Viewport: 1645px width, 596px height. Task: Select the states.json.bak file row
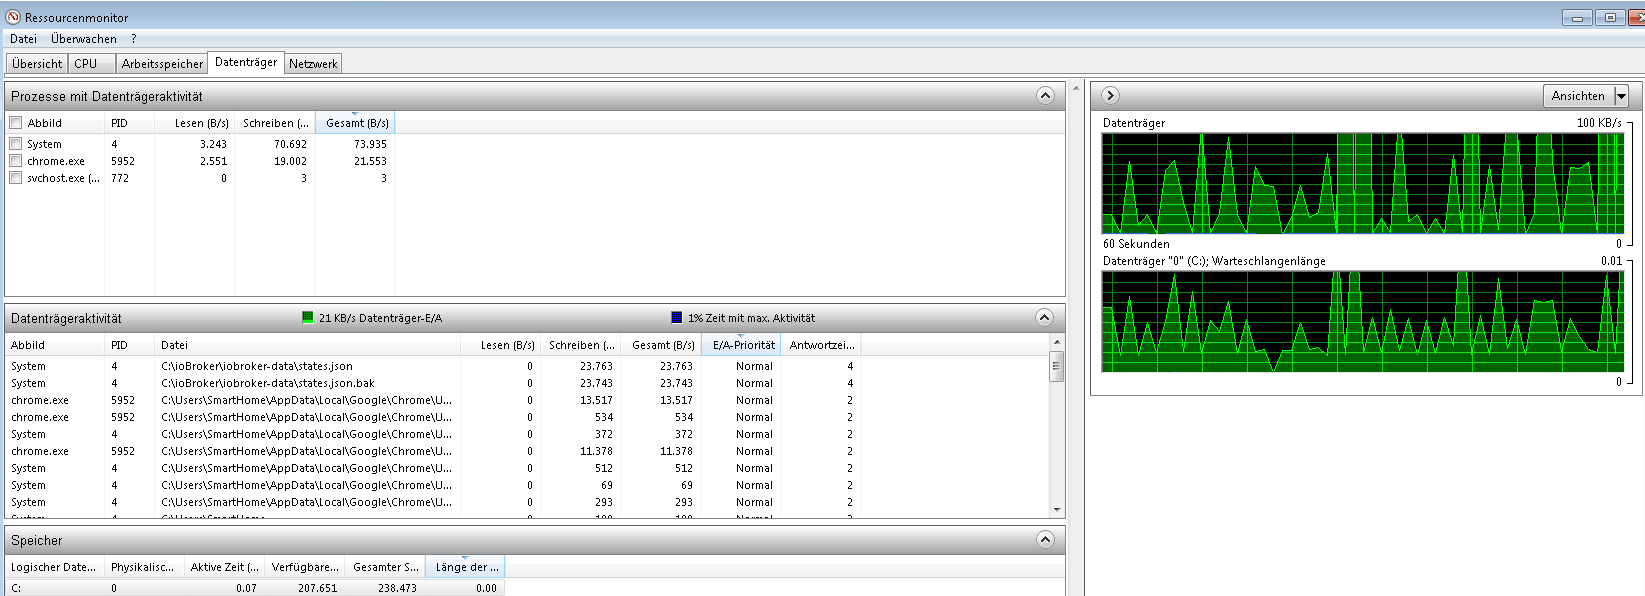click(x=432, y=383)
